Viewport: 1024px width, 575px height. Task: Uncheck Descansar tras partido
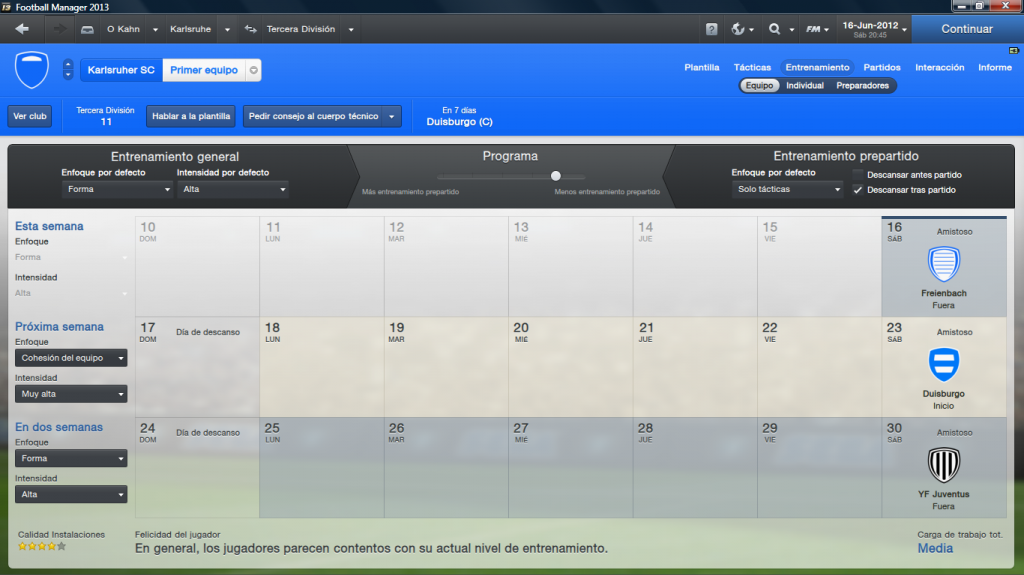[857, 190]
